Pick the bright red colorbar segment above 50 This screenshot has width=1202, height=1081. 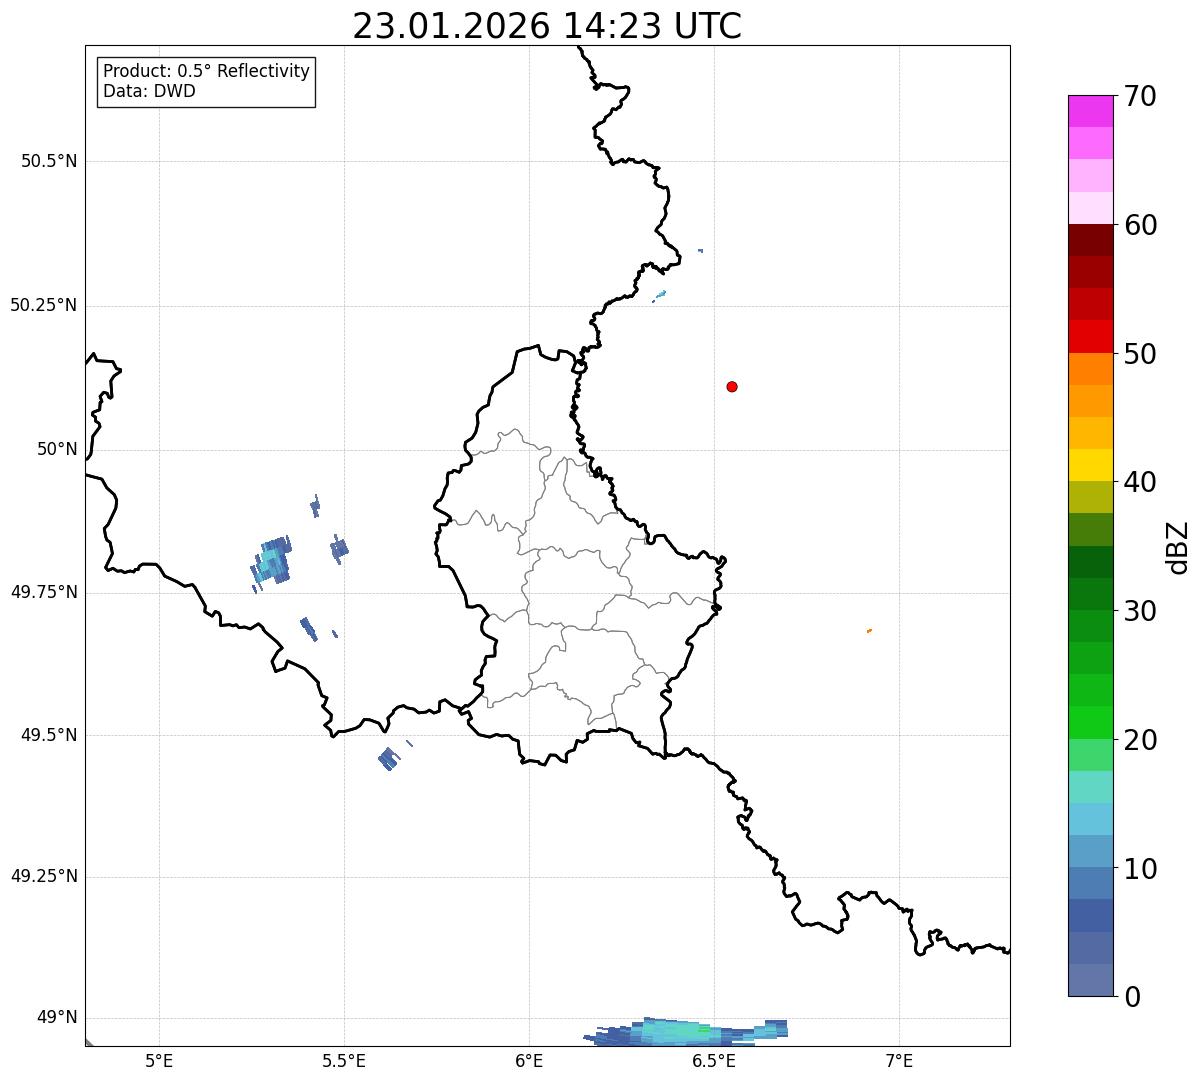pos(1091,336)
